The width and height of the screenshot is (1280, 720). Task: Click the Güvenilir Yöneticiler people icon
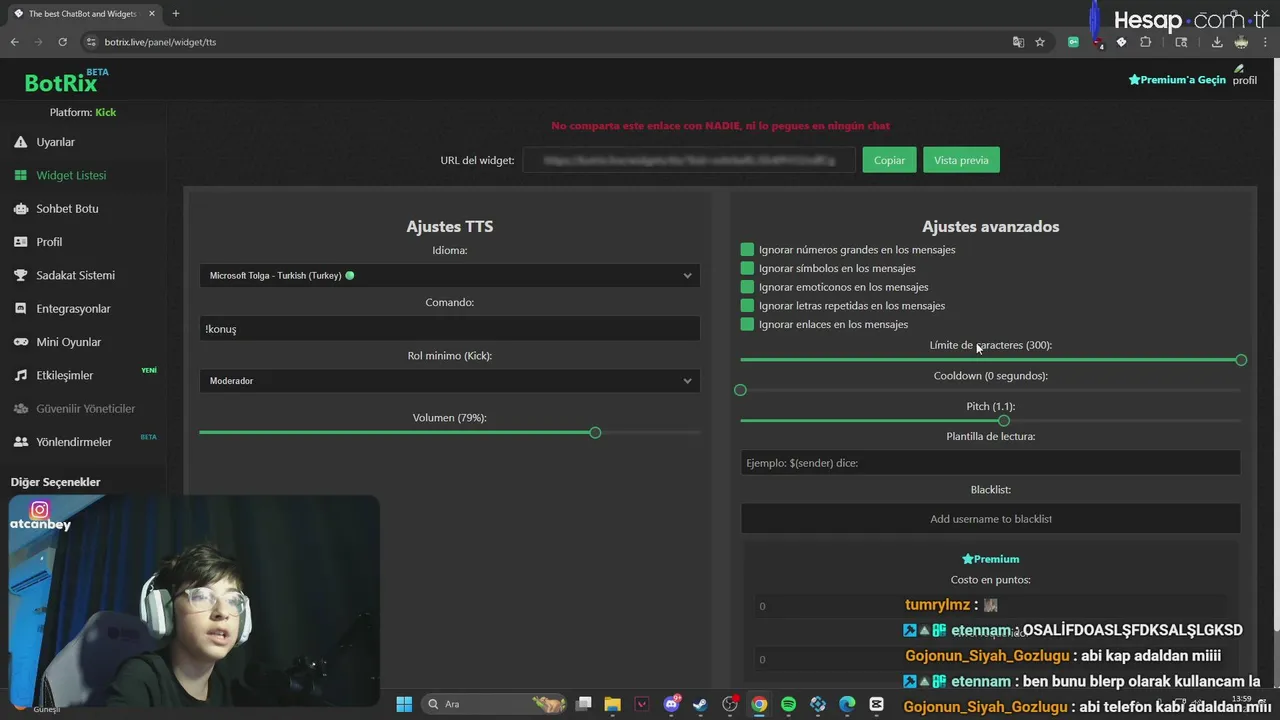(x=20, y=408)
